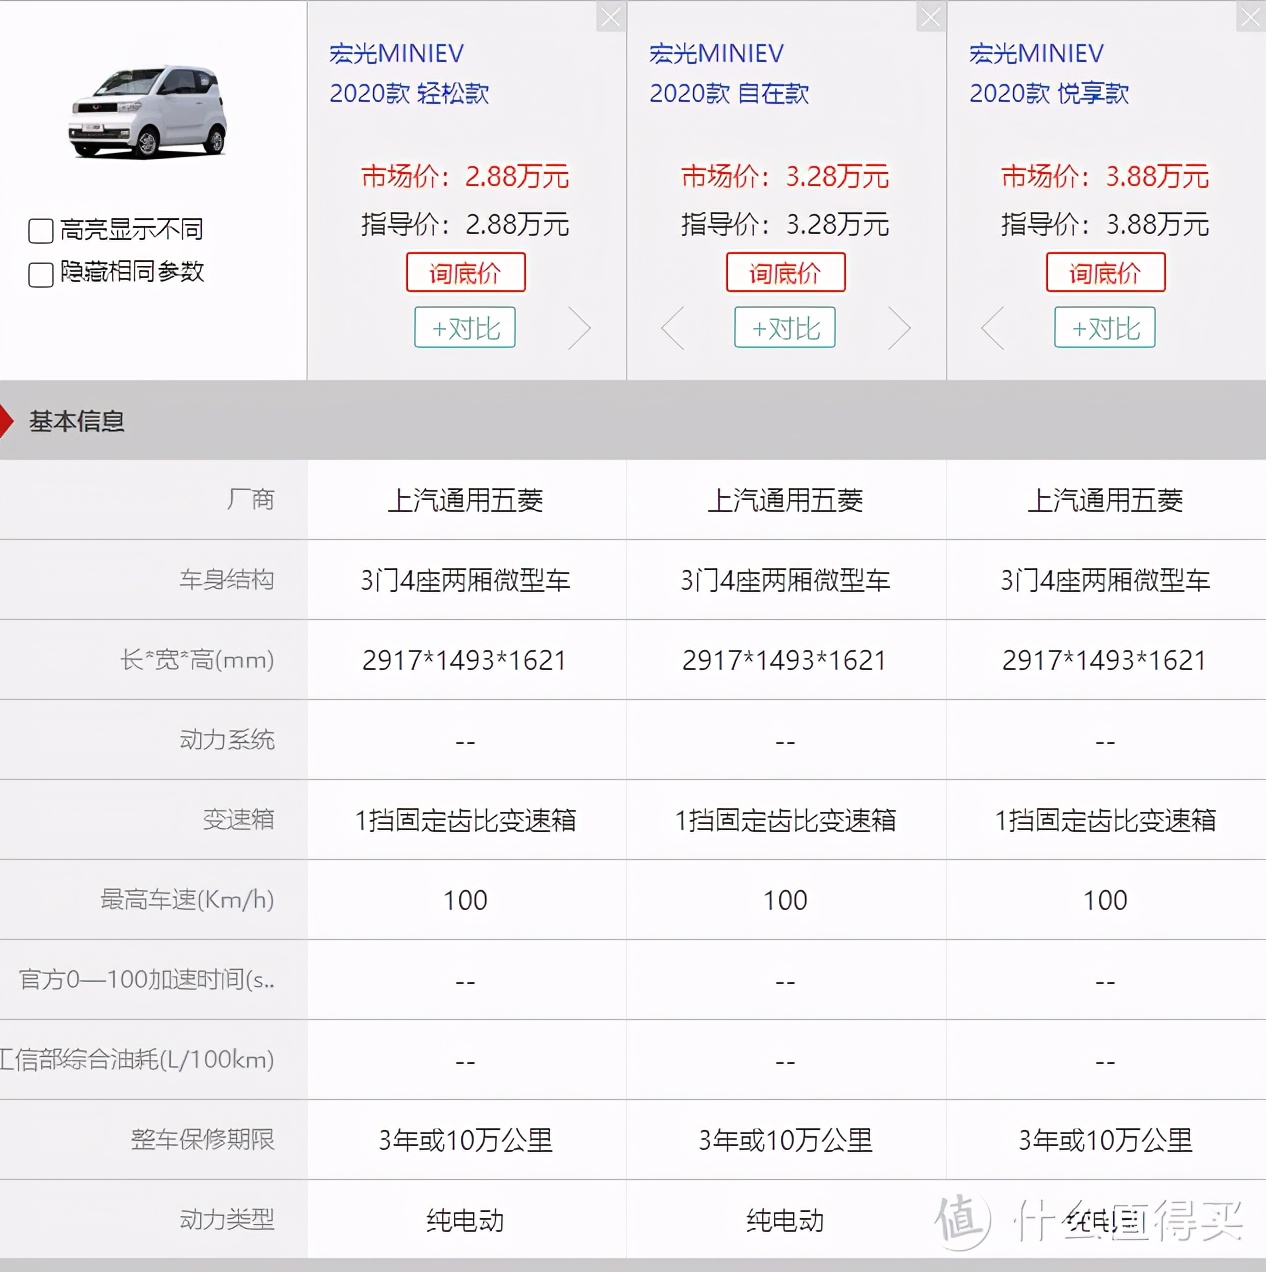1266x1272 pixels.
Task: Click 3门4座两厢微型车 cell in 自在款 column
Action: pyautogui.click(x=785, y=580)
